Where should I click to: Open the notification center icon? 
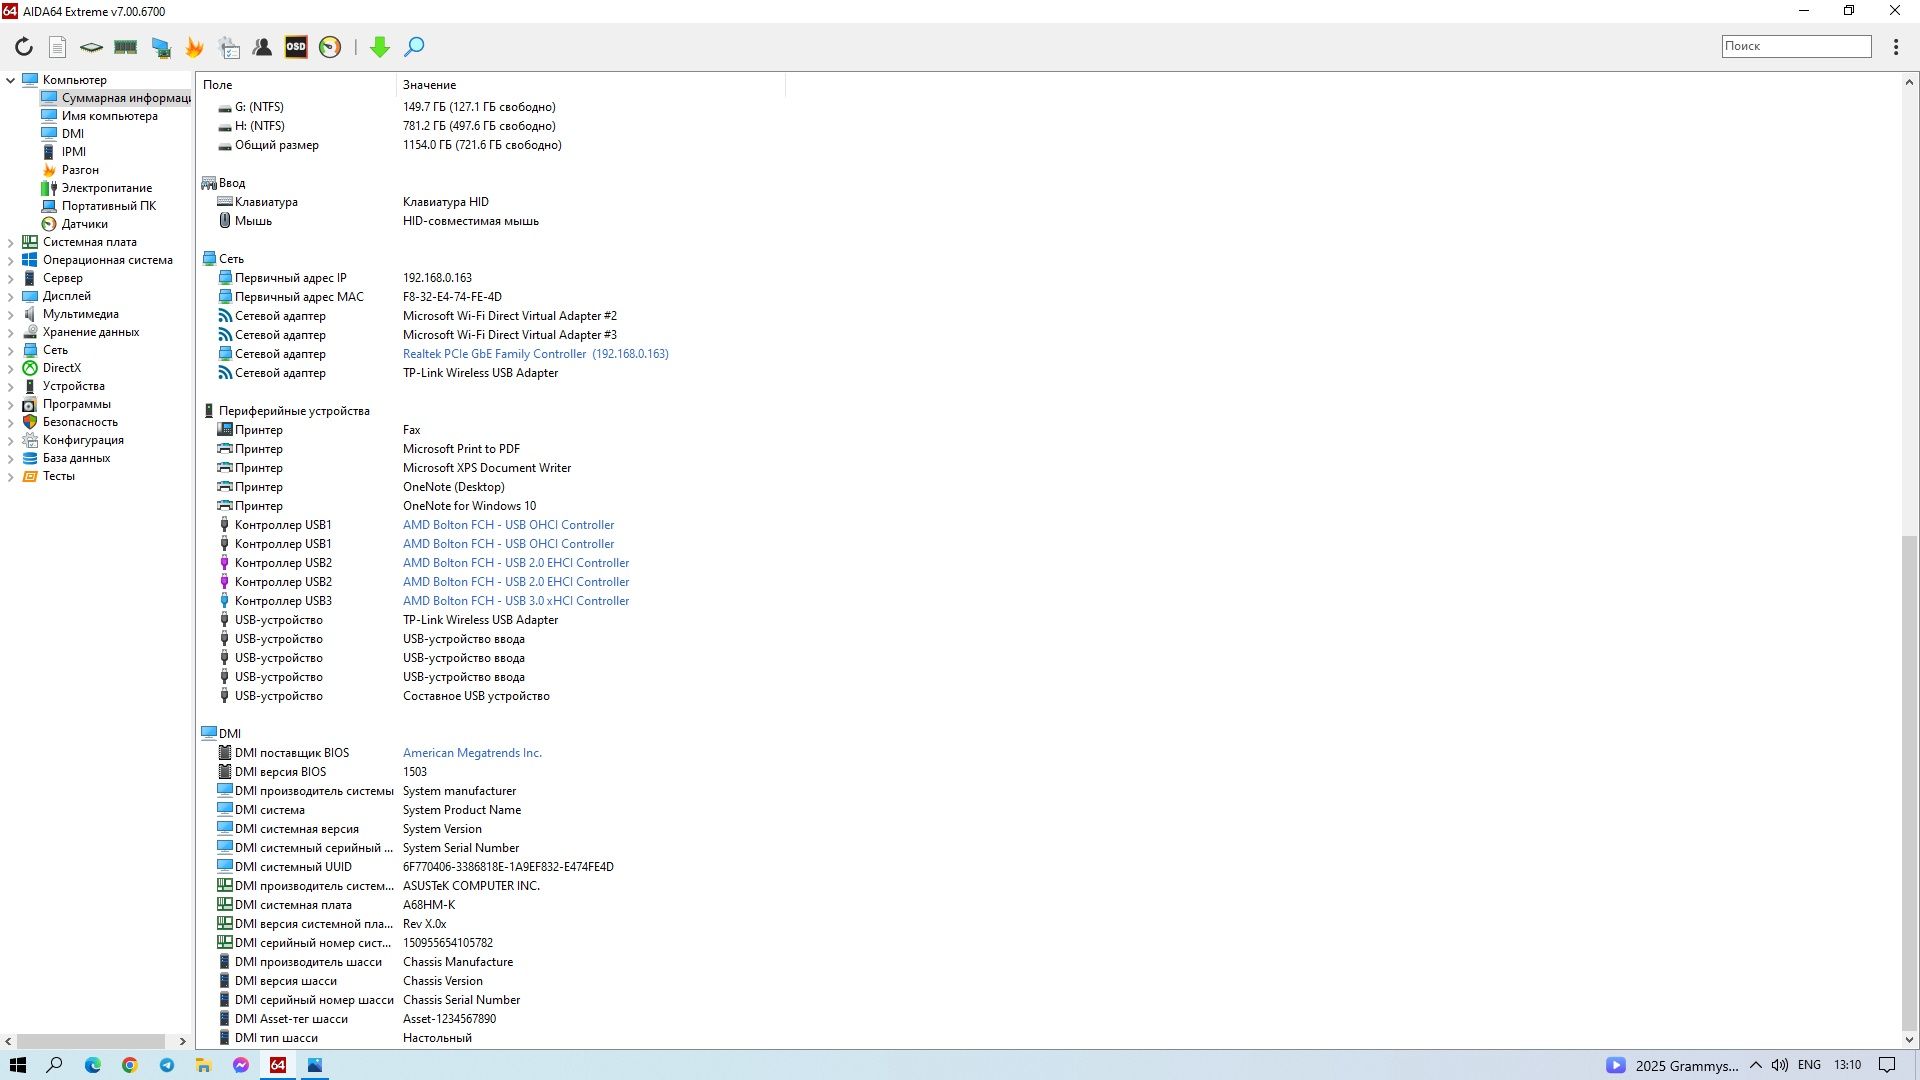(1887, 1065)
